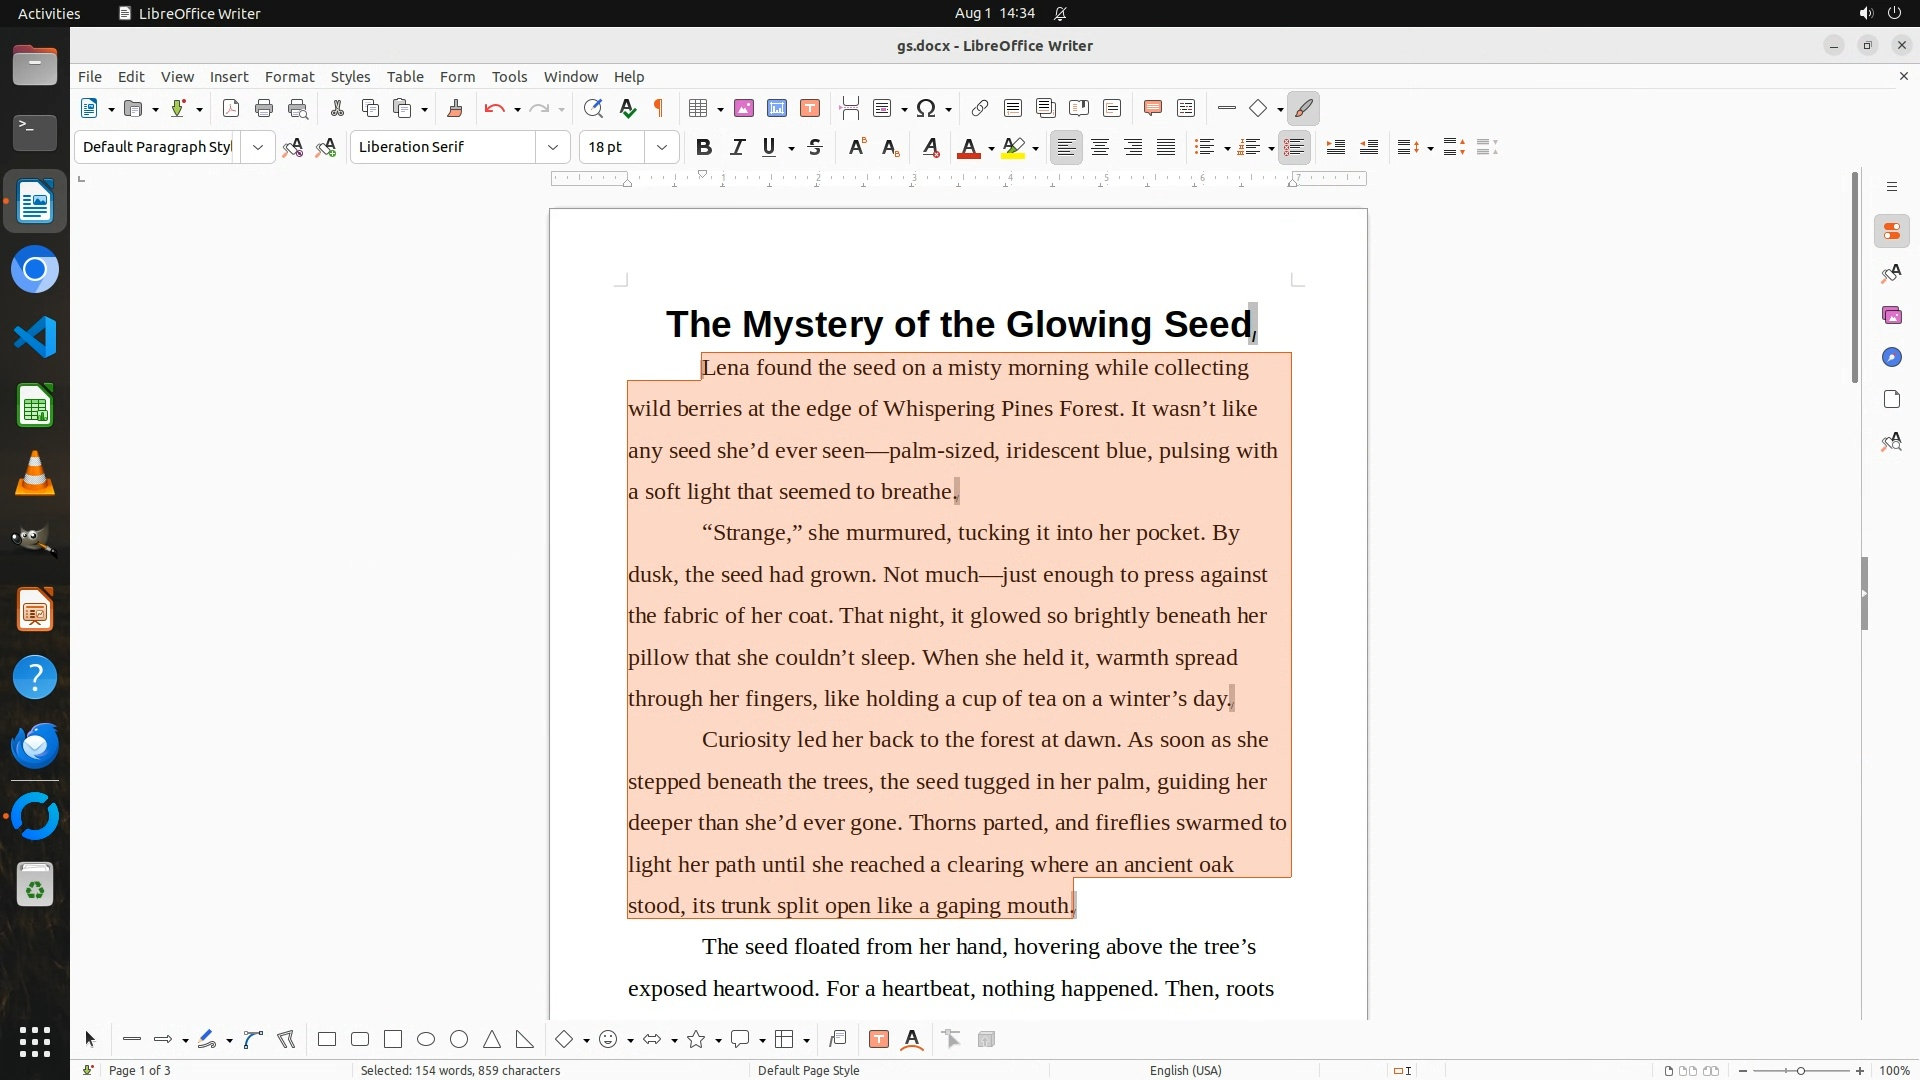
Task: Open the Tools menu
Action: pos(509,77)
